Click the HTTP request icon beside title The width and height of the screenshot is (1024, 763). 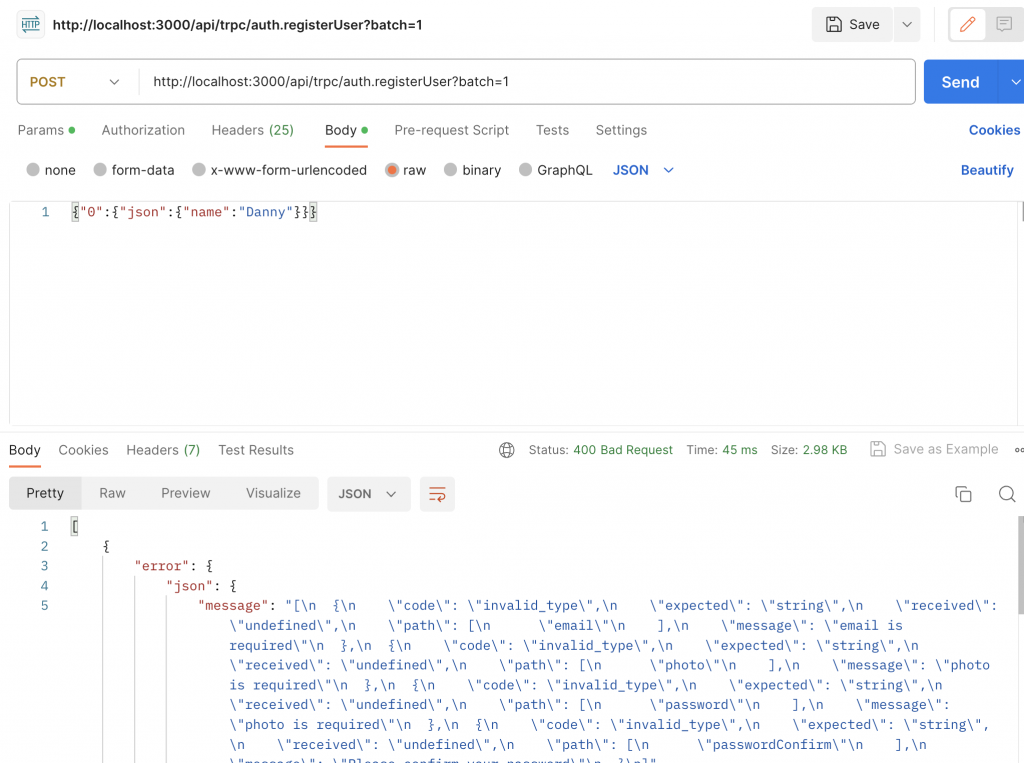point(31,25)
